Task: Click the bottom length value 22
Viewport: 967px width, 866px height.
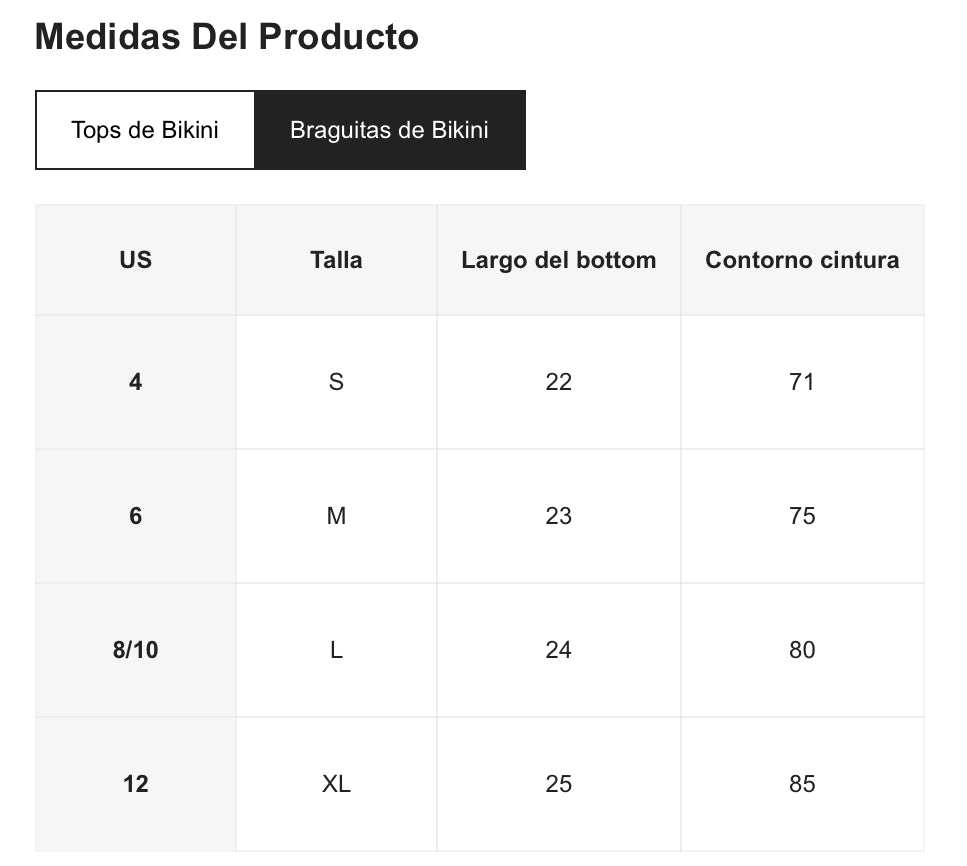Action: tap(558, 382)
